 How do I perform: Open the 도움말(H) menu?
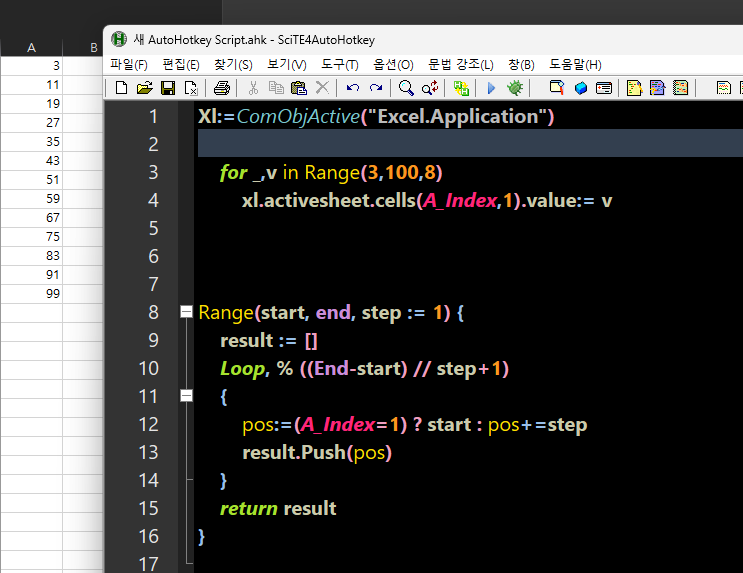[575, 64]
